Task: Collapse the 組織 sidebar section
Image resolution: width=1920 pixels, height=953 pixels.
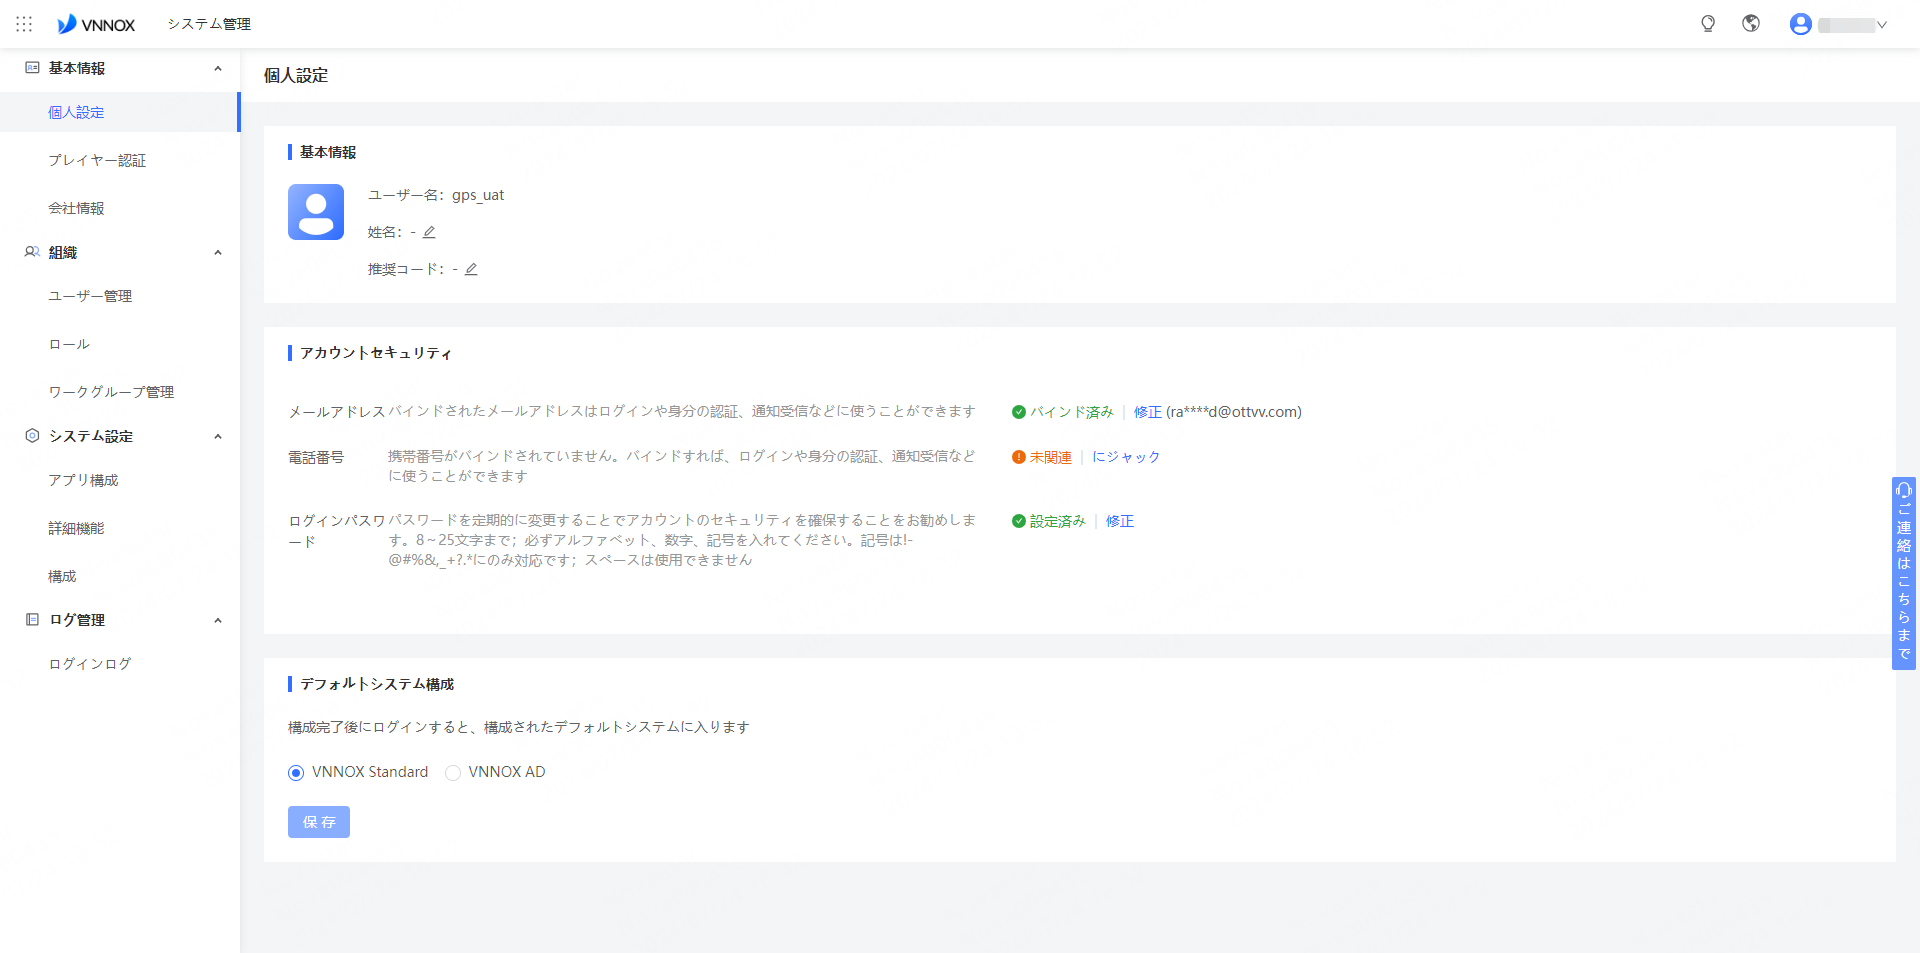Action: coord(218,252)
